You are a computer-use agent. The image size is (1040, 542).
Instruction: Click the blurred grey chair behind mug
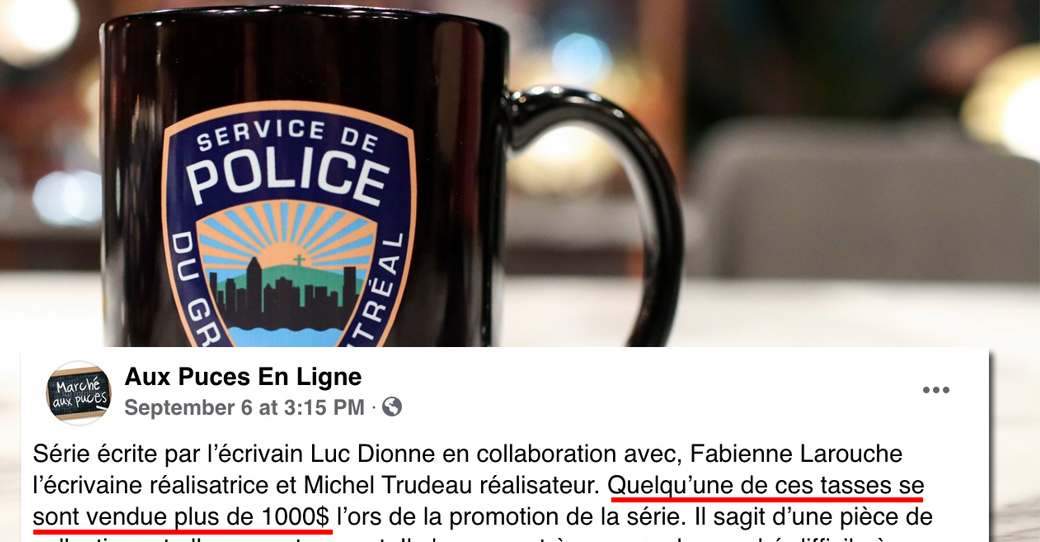[862, 199]
